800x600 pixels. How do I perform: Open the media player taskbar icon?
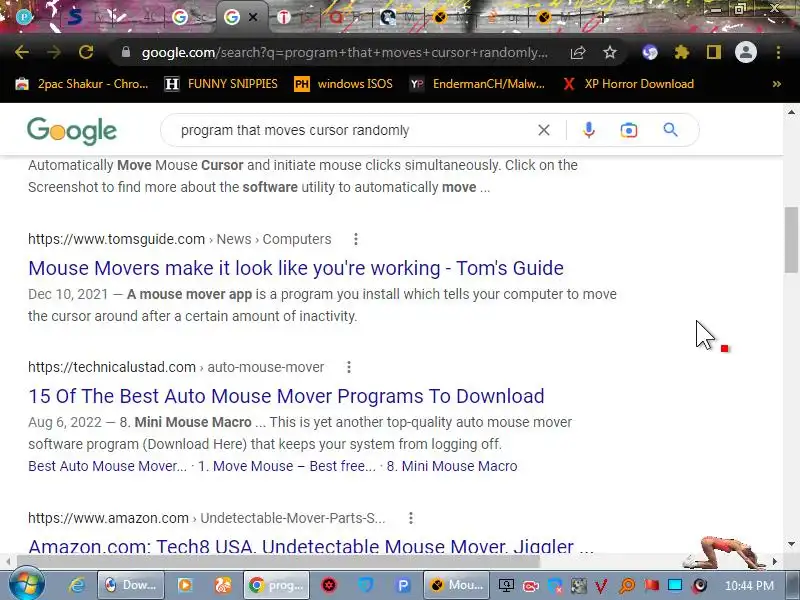[185, 585]
